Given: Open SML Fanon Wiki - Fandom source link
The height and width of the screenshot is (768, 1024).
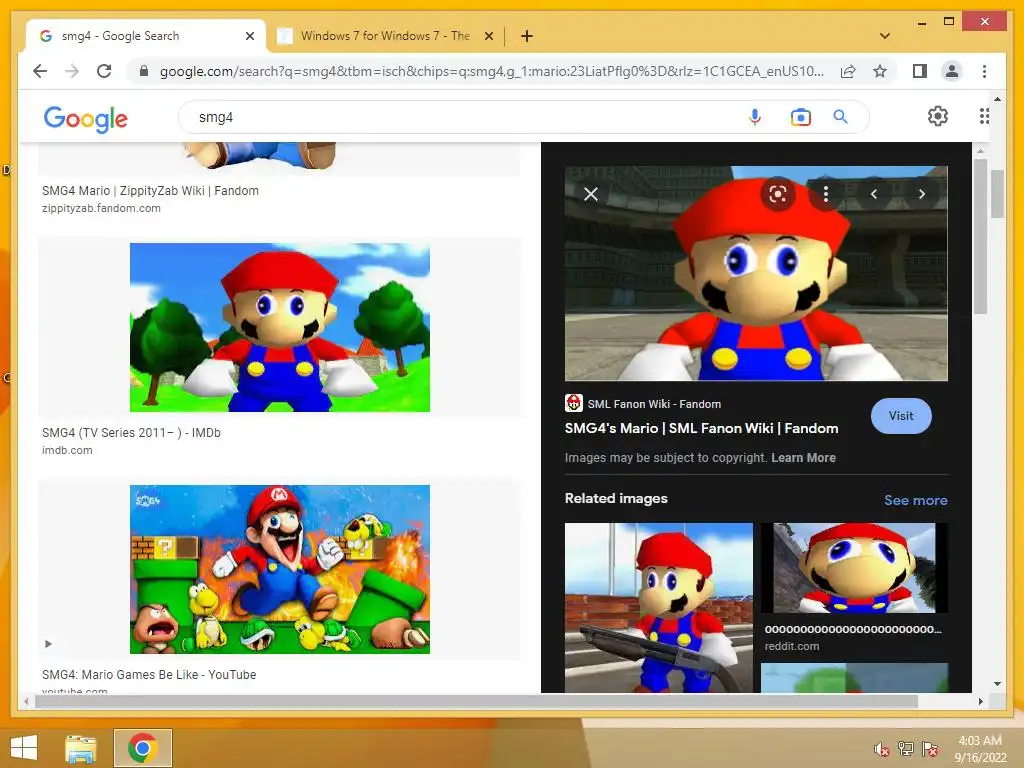Looking at the screenshot, I should click(x=643, y=404).
